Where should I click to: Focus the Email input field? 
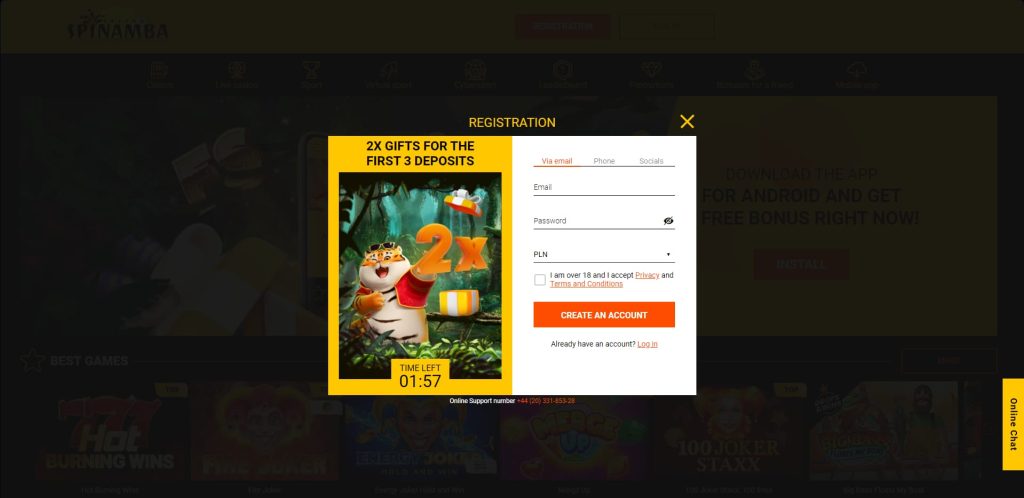click(603, 187)
